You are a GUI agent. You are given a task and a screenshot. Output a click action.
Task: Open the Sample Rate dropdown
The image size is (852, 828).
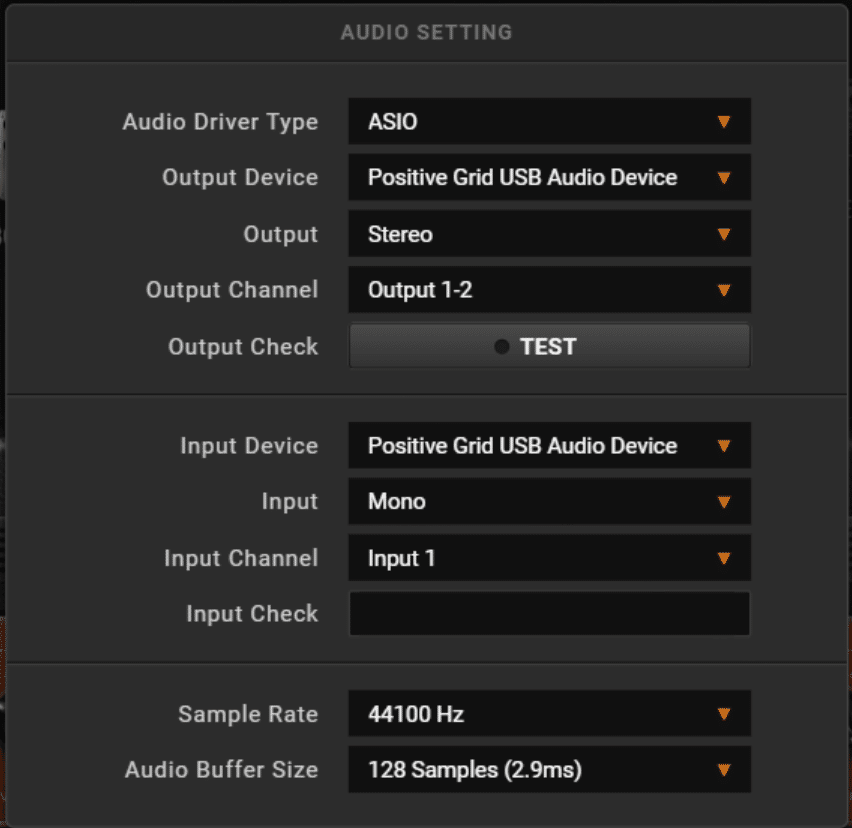coord(549,714)
